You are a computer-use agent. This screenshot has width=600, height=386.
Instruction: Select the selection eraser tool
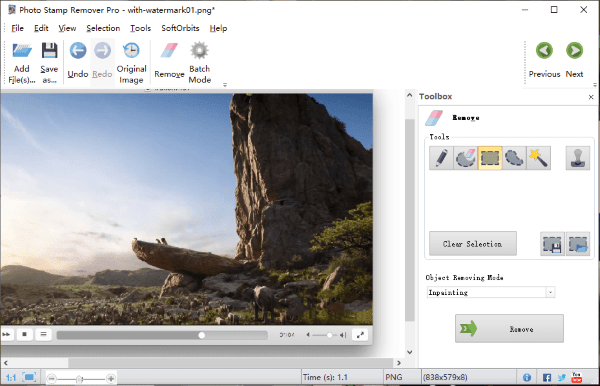(465, 158)
